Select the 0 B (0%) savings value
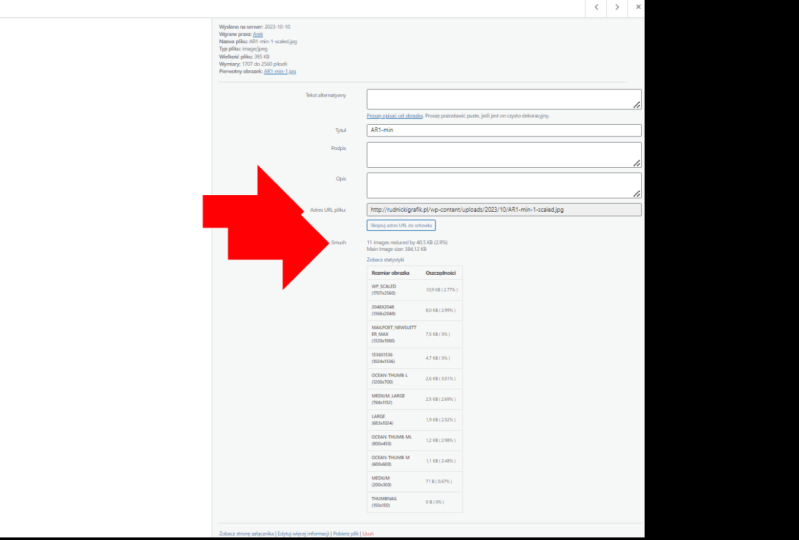The image size is (799, 540). pyautogui.click(x=435, y=502)
